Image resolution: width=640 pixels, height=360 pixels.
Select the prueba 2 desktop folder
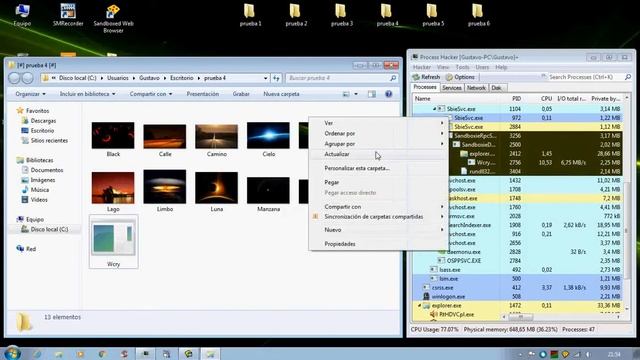[x=296, y=15]
